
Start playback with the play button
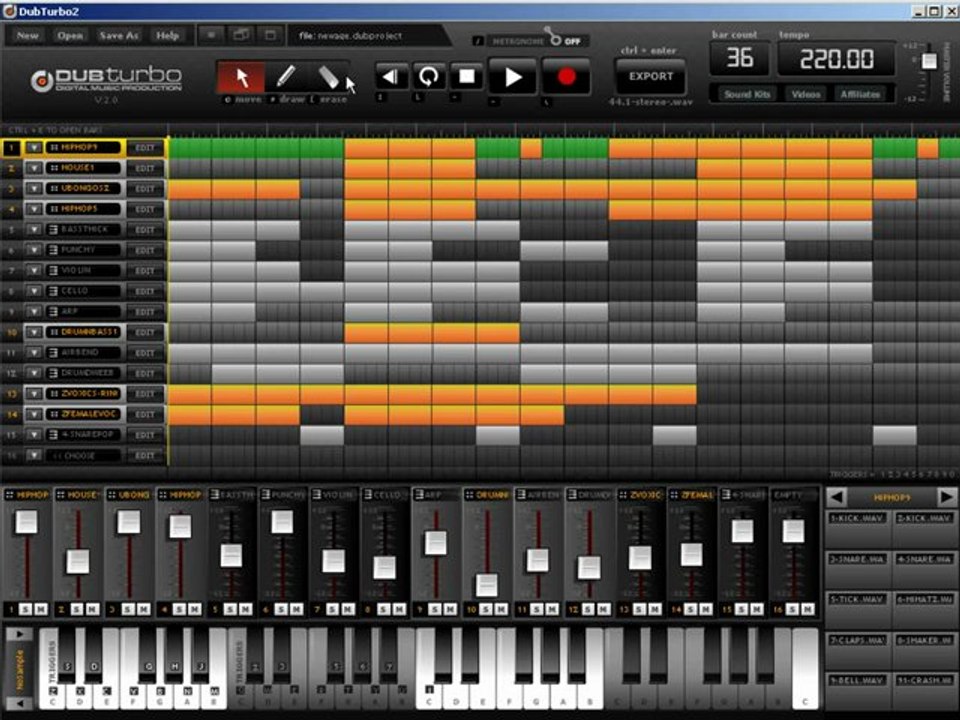[512, 77]
